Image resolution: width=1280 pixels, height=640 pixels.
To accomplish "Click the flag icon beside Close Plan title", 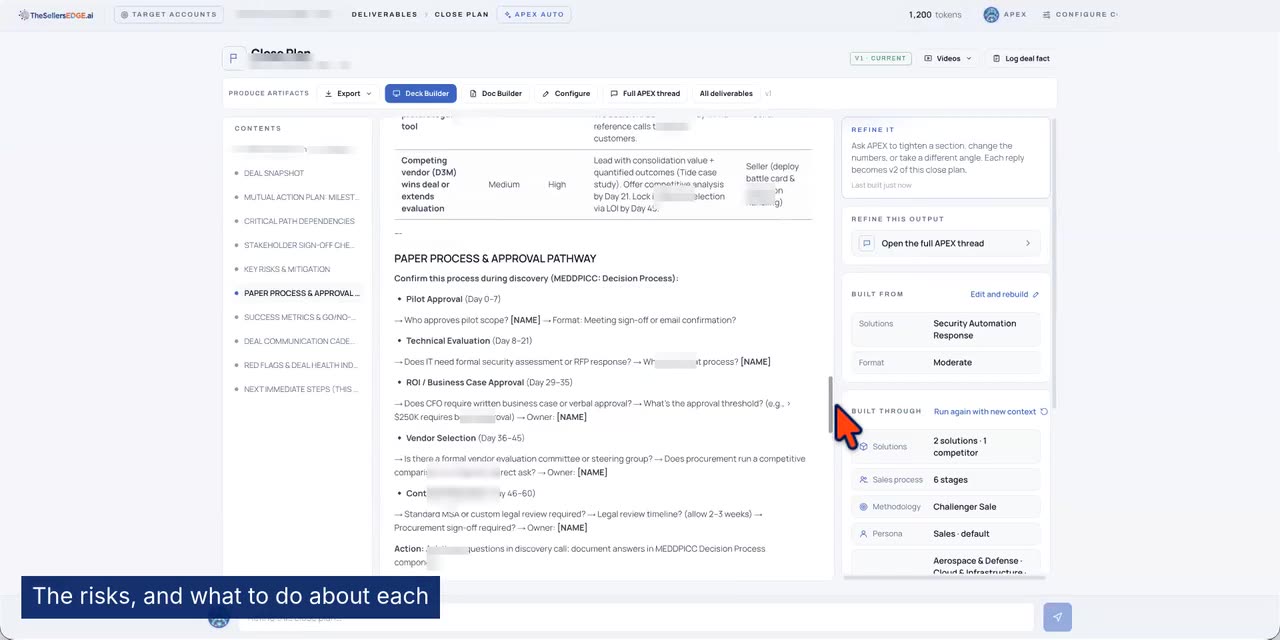I will tap(234, 58).
